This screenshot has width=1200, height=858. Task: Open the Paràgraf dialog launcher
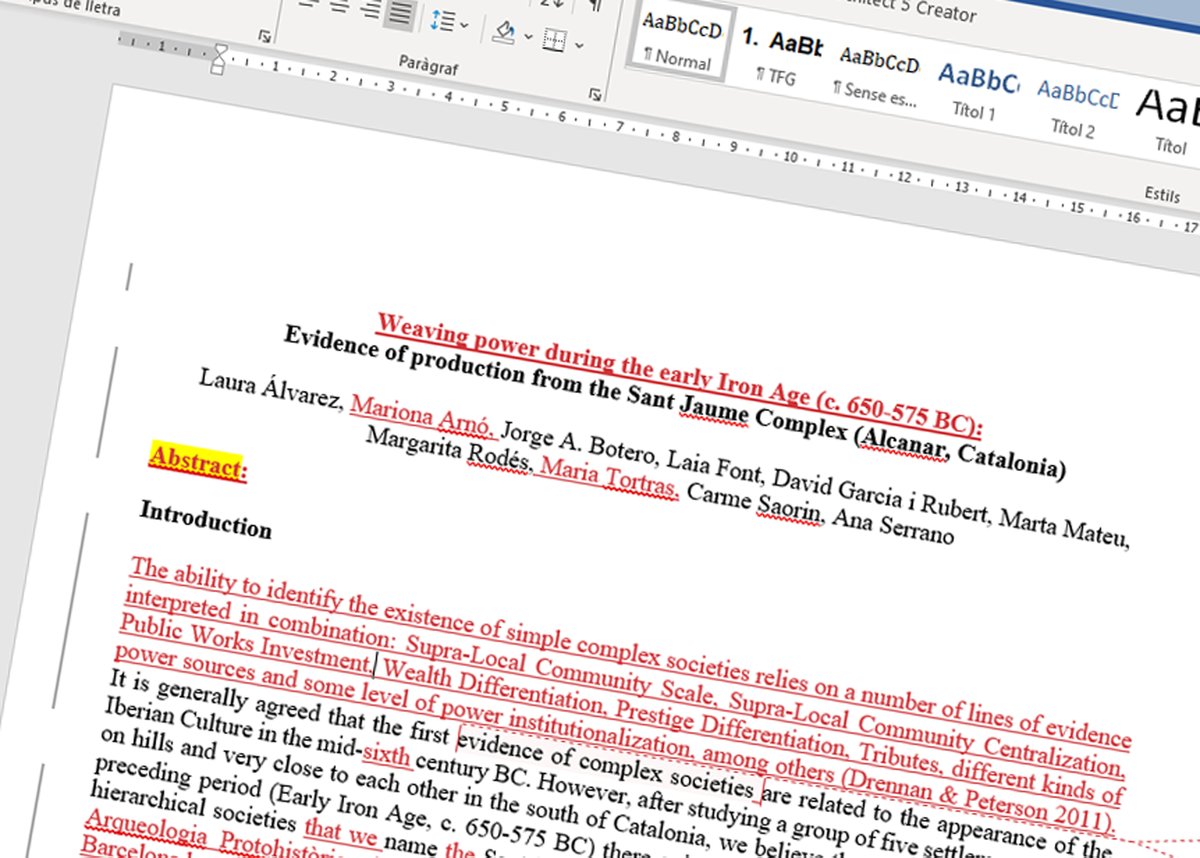pos(595,95)
